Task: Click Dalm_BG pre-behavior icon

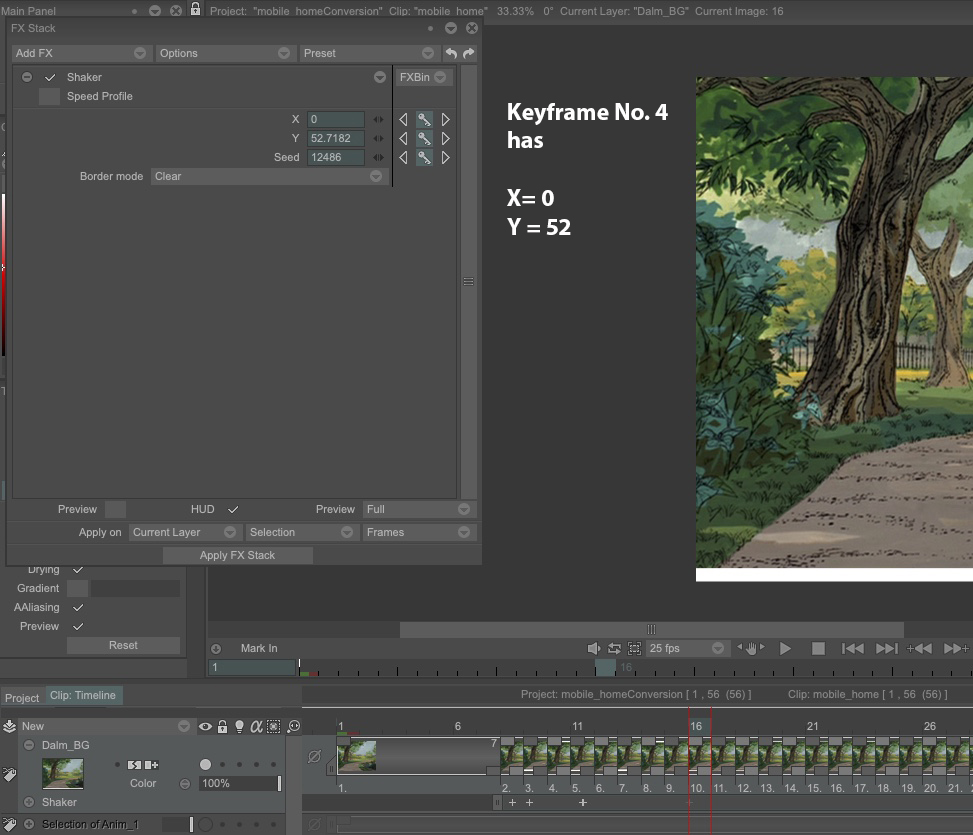Action: point(134,765)
